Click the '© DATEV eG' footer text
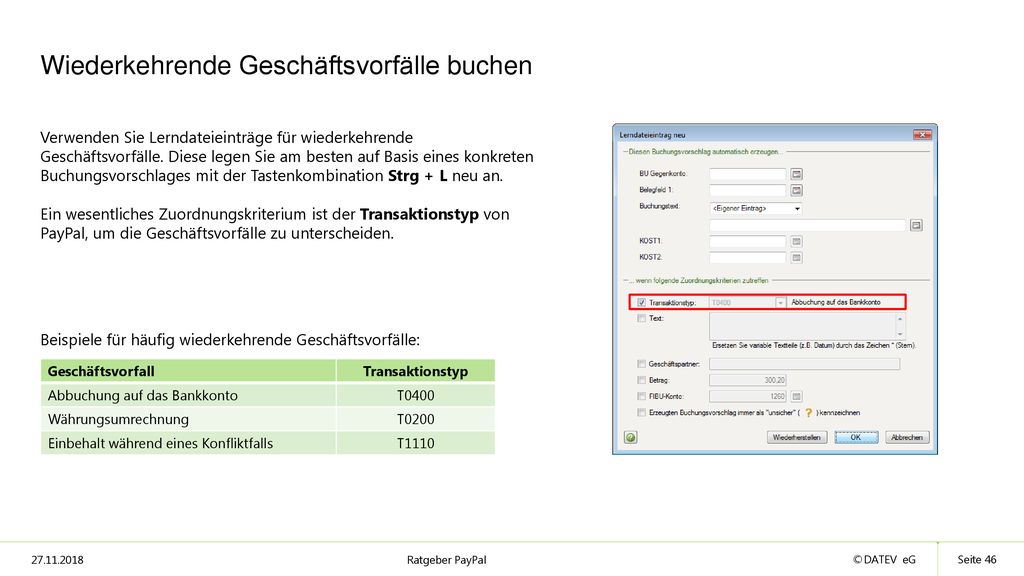Image resolution: width=1024 pixels, height=576 pixels. 884,560
